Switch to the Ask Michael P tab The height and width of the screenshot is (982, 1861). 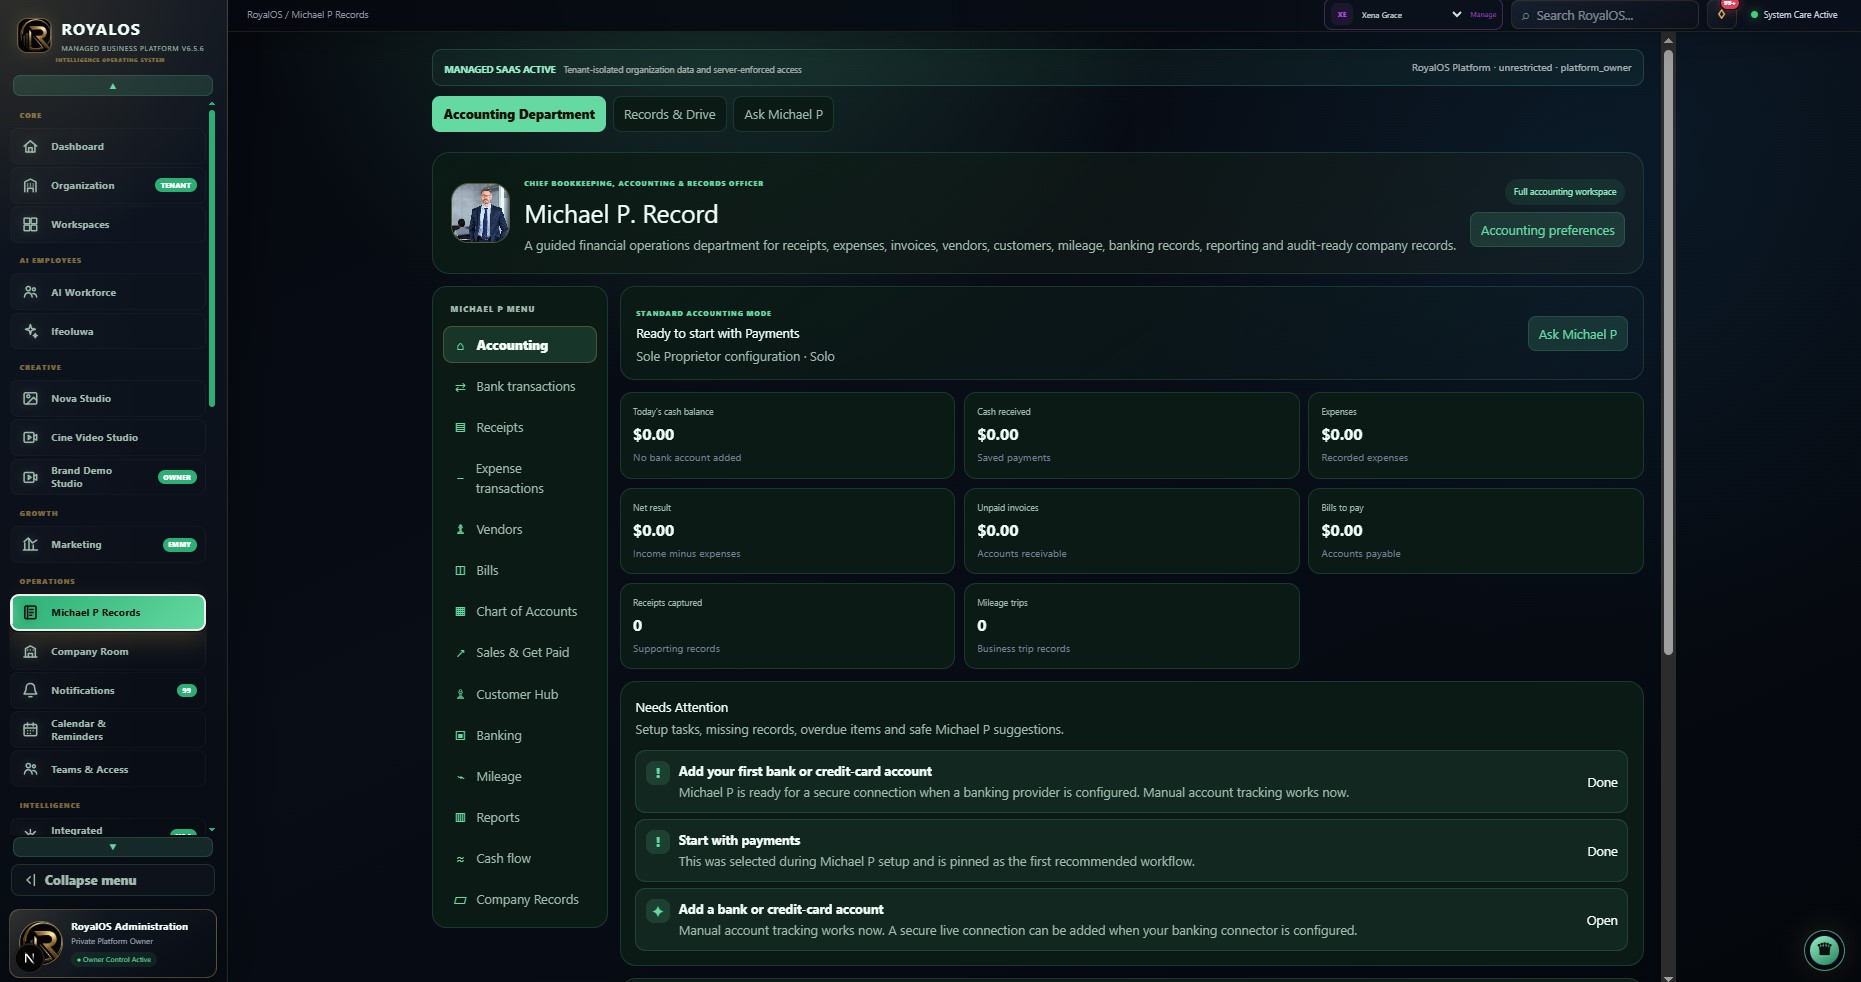click(x=784, y=114)
